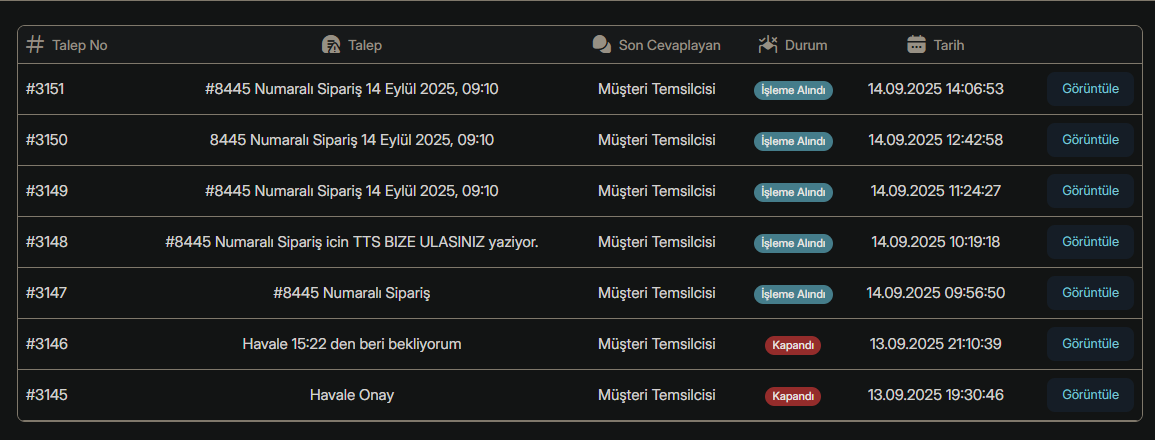The width and height of the screenshot is (1155, 440).
Task: Click Görüntüle on ticket #3147 row
Action: [1089, 293]
